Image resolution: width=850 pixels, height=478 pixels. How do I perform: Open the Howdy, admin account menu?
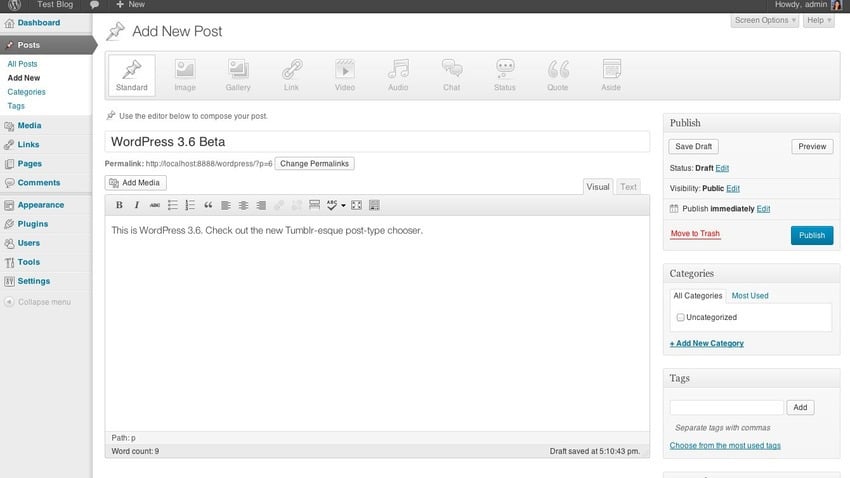click(808, 4)
